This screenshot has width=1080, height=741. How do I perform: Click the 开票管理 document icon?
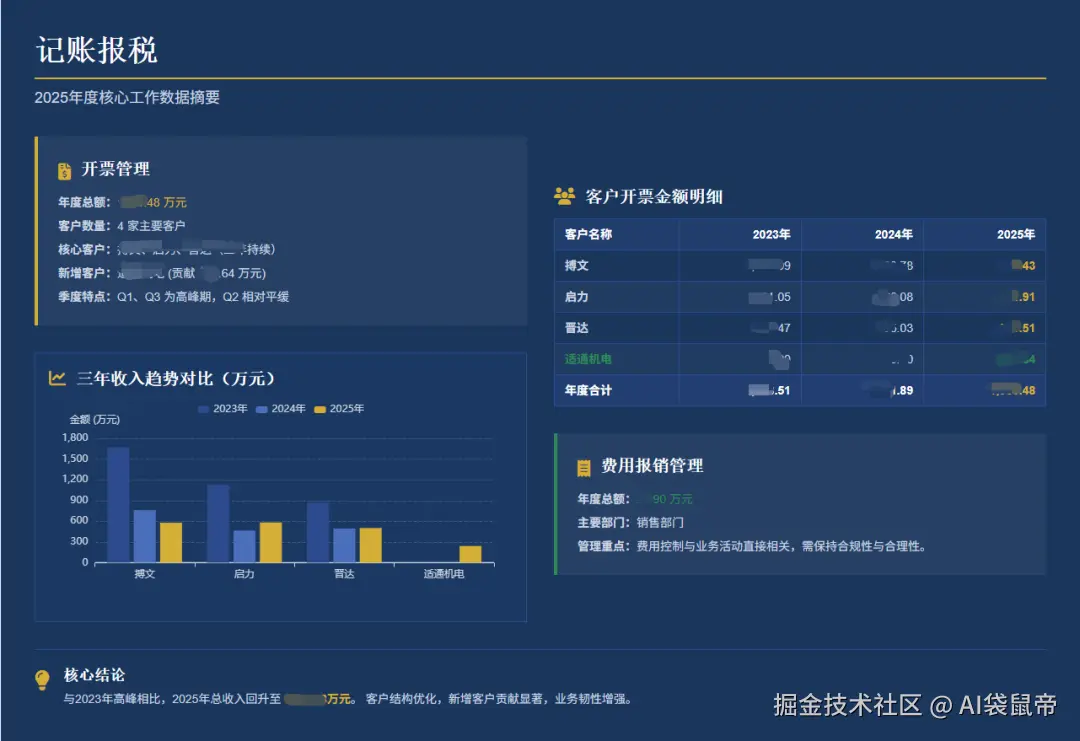point(64,168)
